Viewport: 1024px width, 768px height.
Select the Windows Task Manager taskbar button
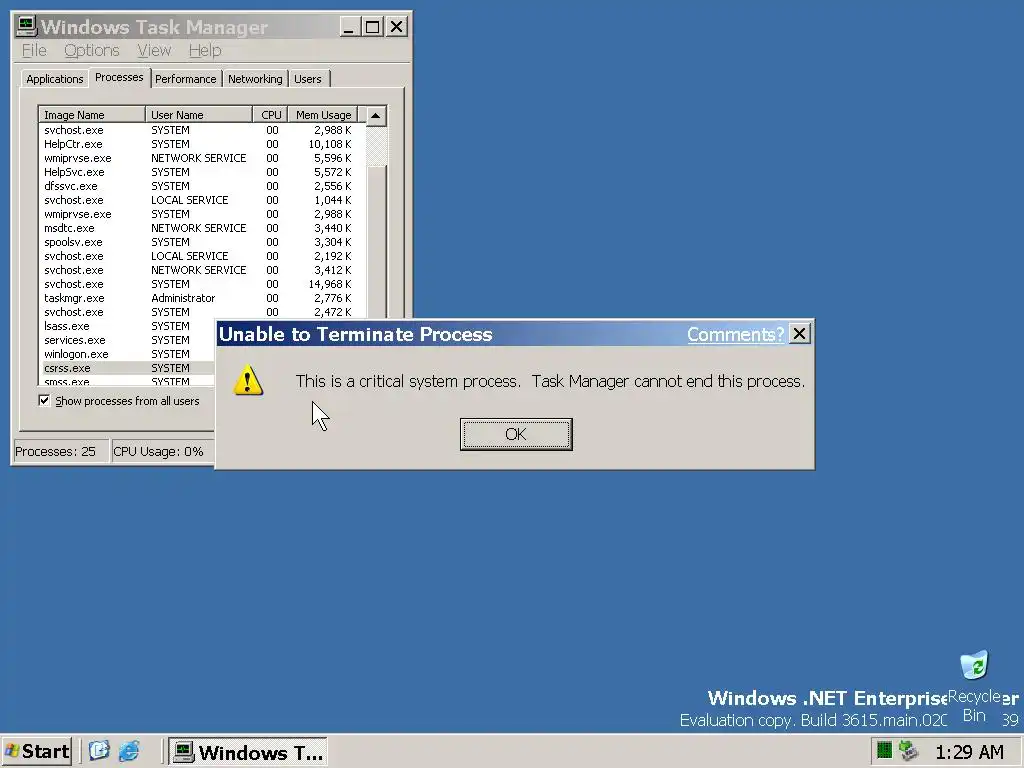point(248,752)
